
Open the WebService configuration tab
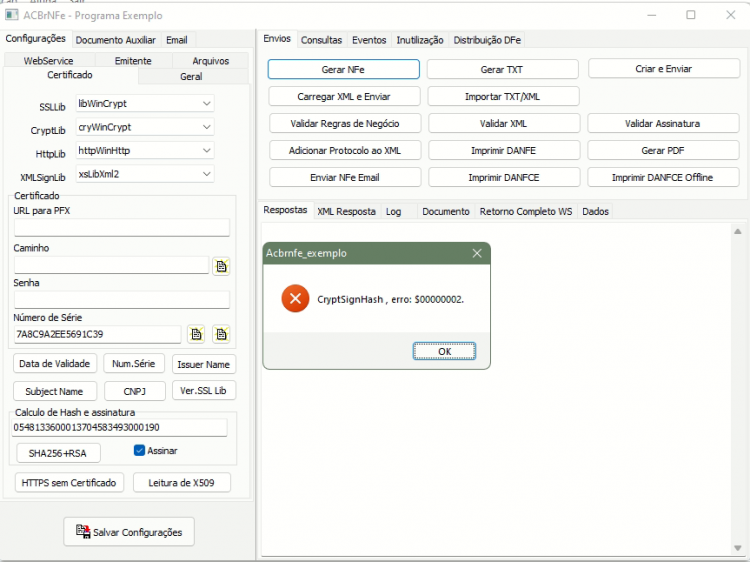(48, 61)
